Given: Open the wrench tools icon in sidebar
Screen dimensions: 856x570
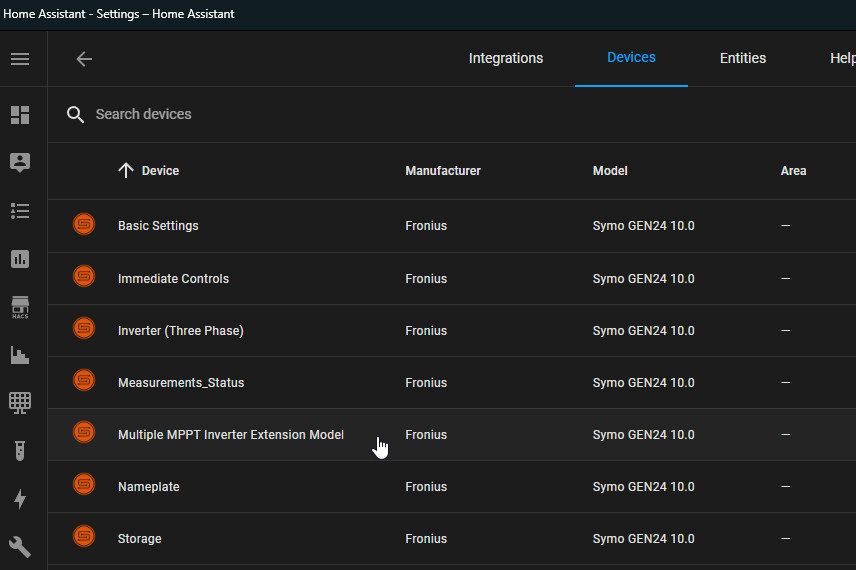Looking at the screenshot, I should tap(20, 546).
